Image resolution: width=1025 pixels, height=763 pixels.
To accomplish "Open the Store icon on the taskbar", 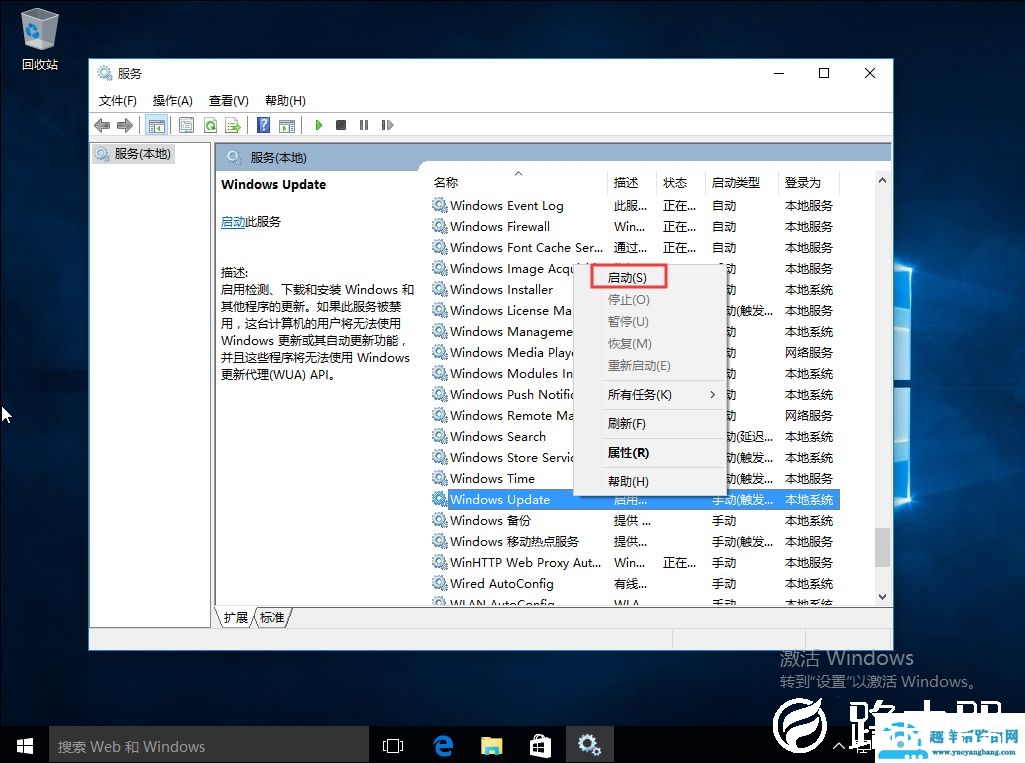I will coord(540,745).
